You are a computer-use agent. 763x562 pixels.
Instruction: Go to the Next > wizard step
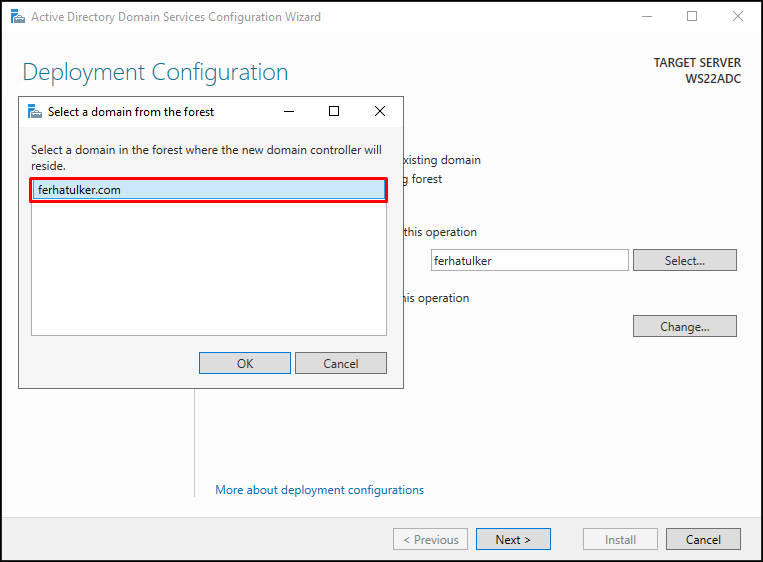[513, 540]
